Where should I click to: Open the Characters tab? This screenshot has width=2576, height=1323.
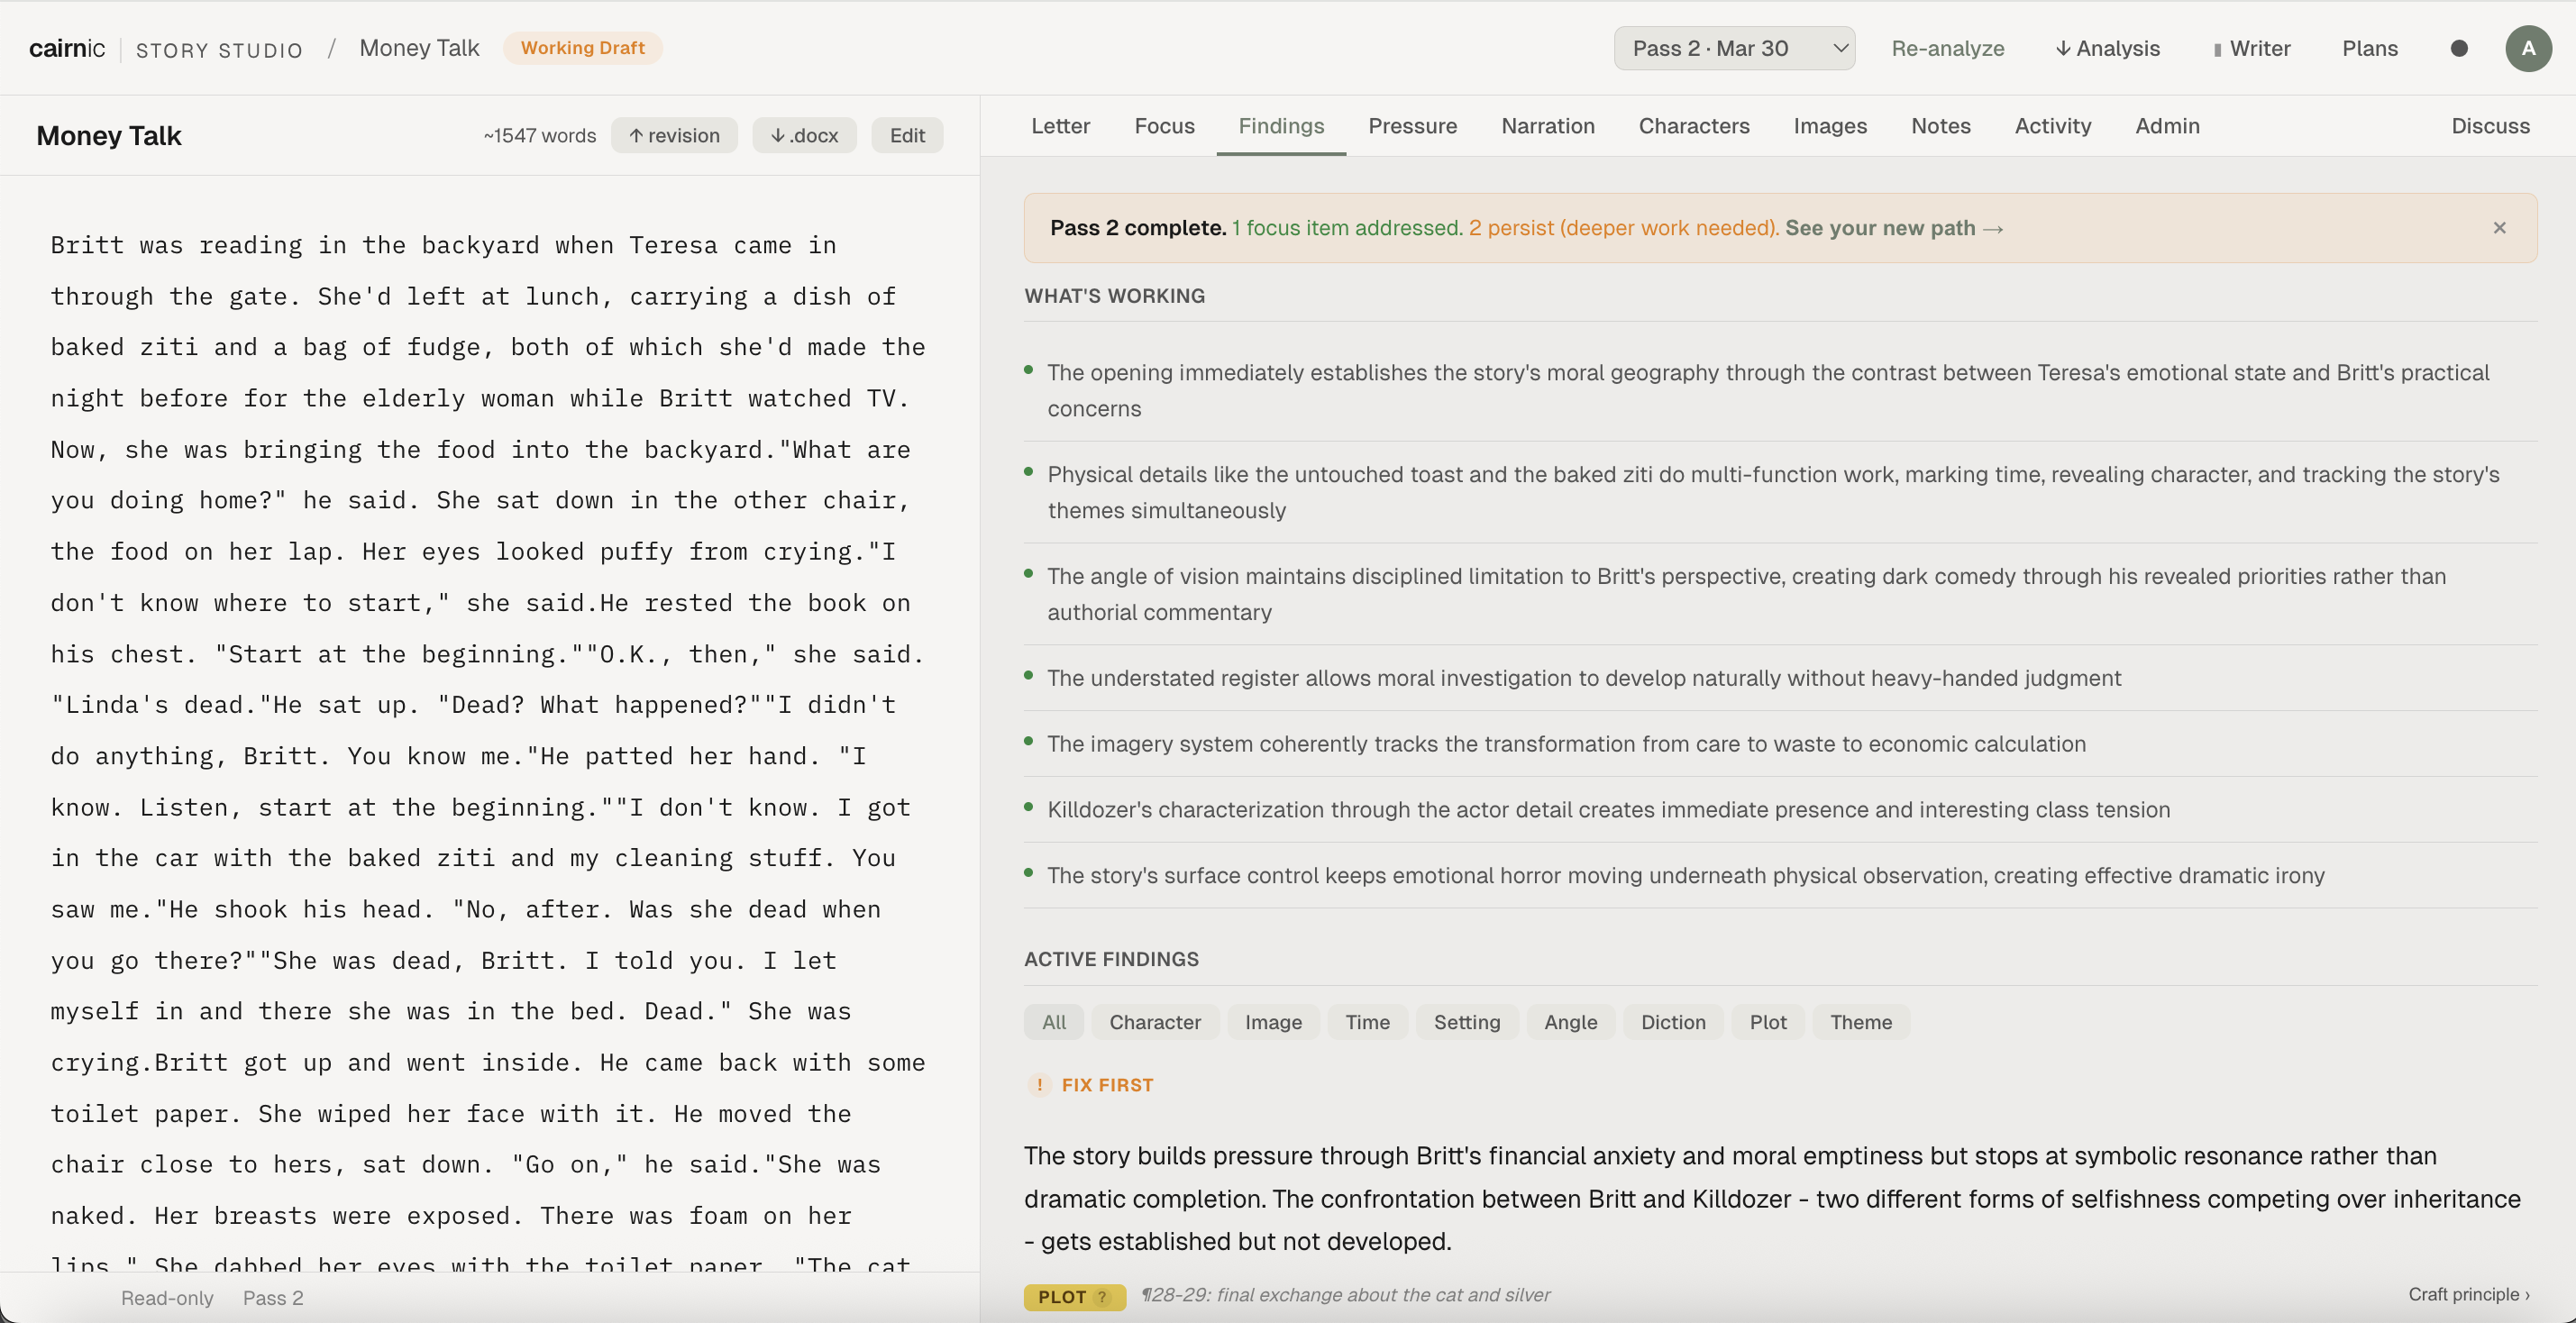click(x=1693, y=126)
